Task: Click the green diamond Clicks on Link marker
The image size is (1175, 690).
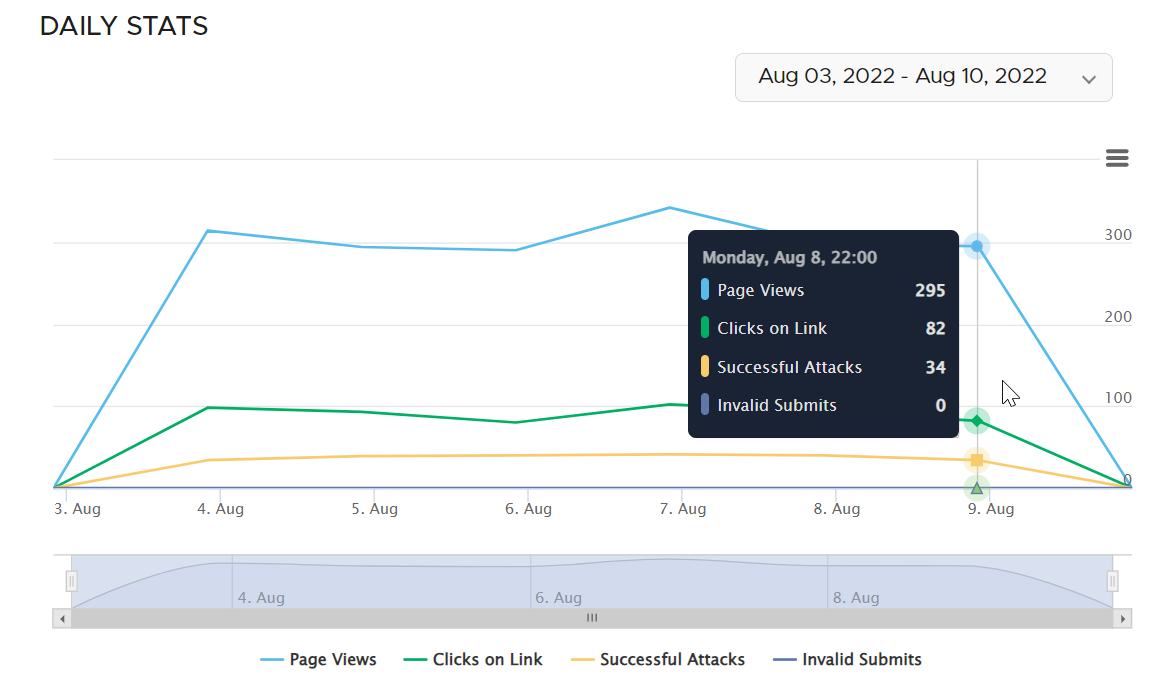Action: 977,421
